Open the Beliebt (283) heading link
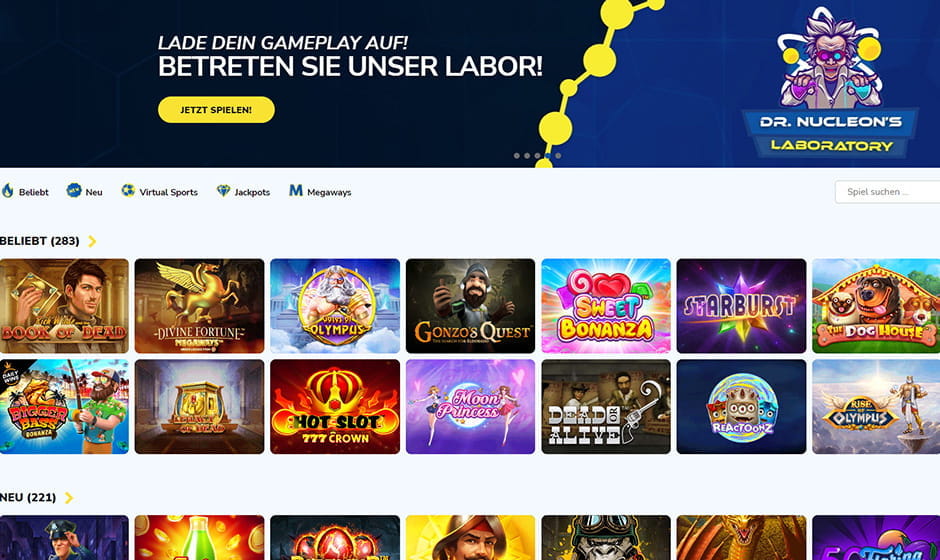Screen dimensions: 940x560 pyautogui.click(x=40, y=241)
